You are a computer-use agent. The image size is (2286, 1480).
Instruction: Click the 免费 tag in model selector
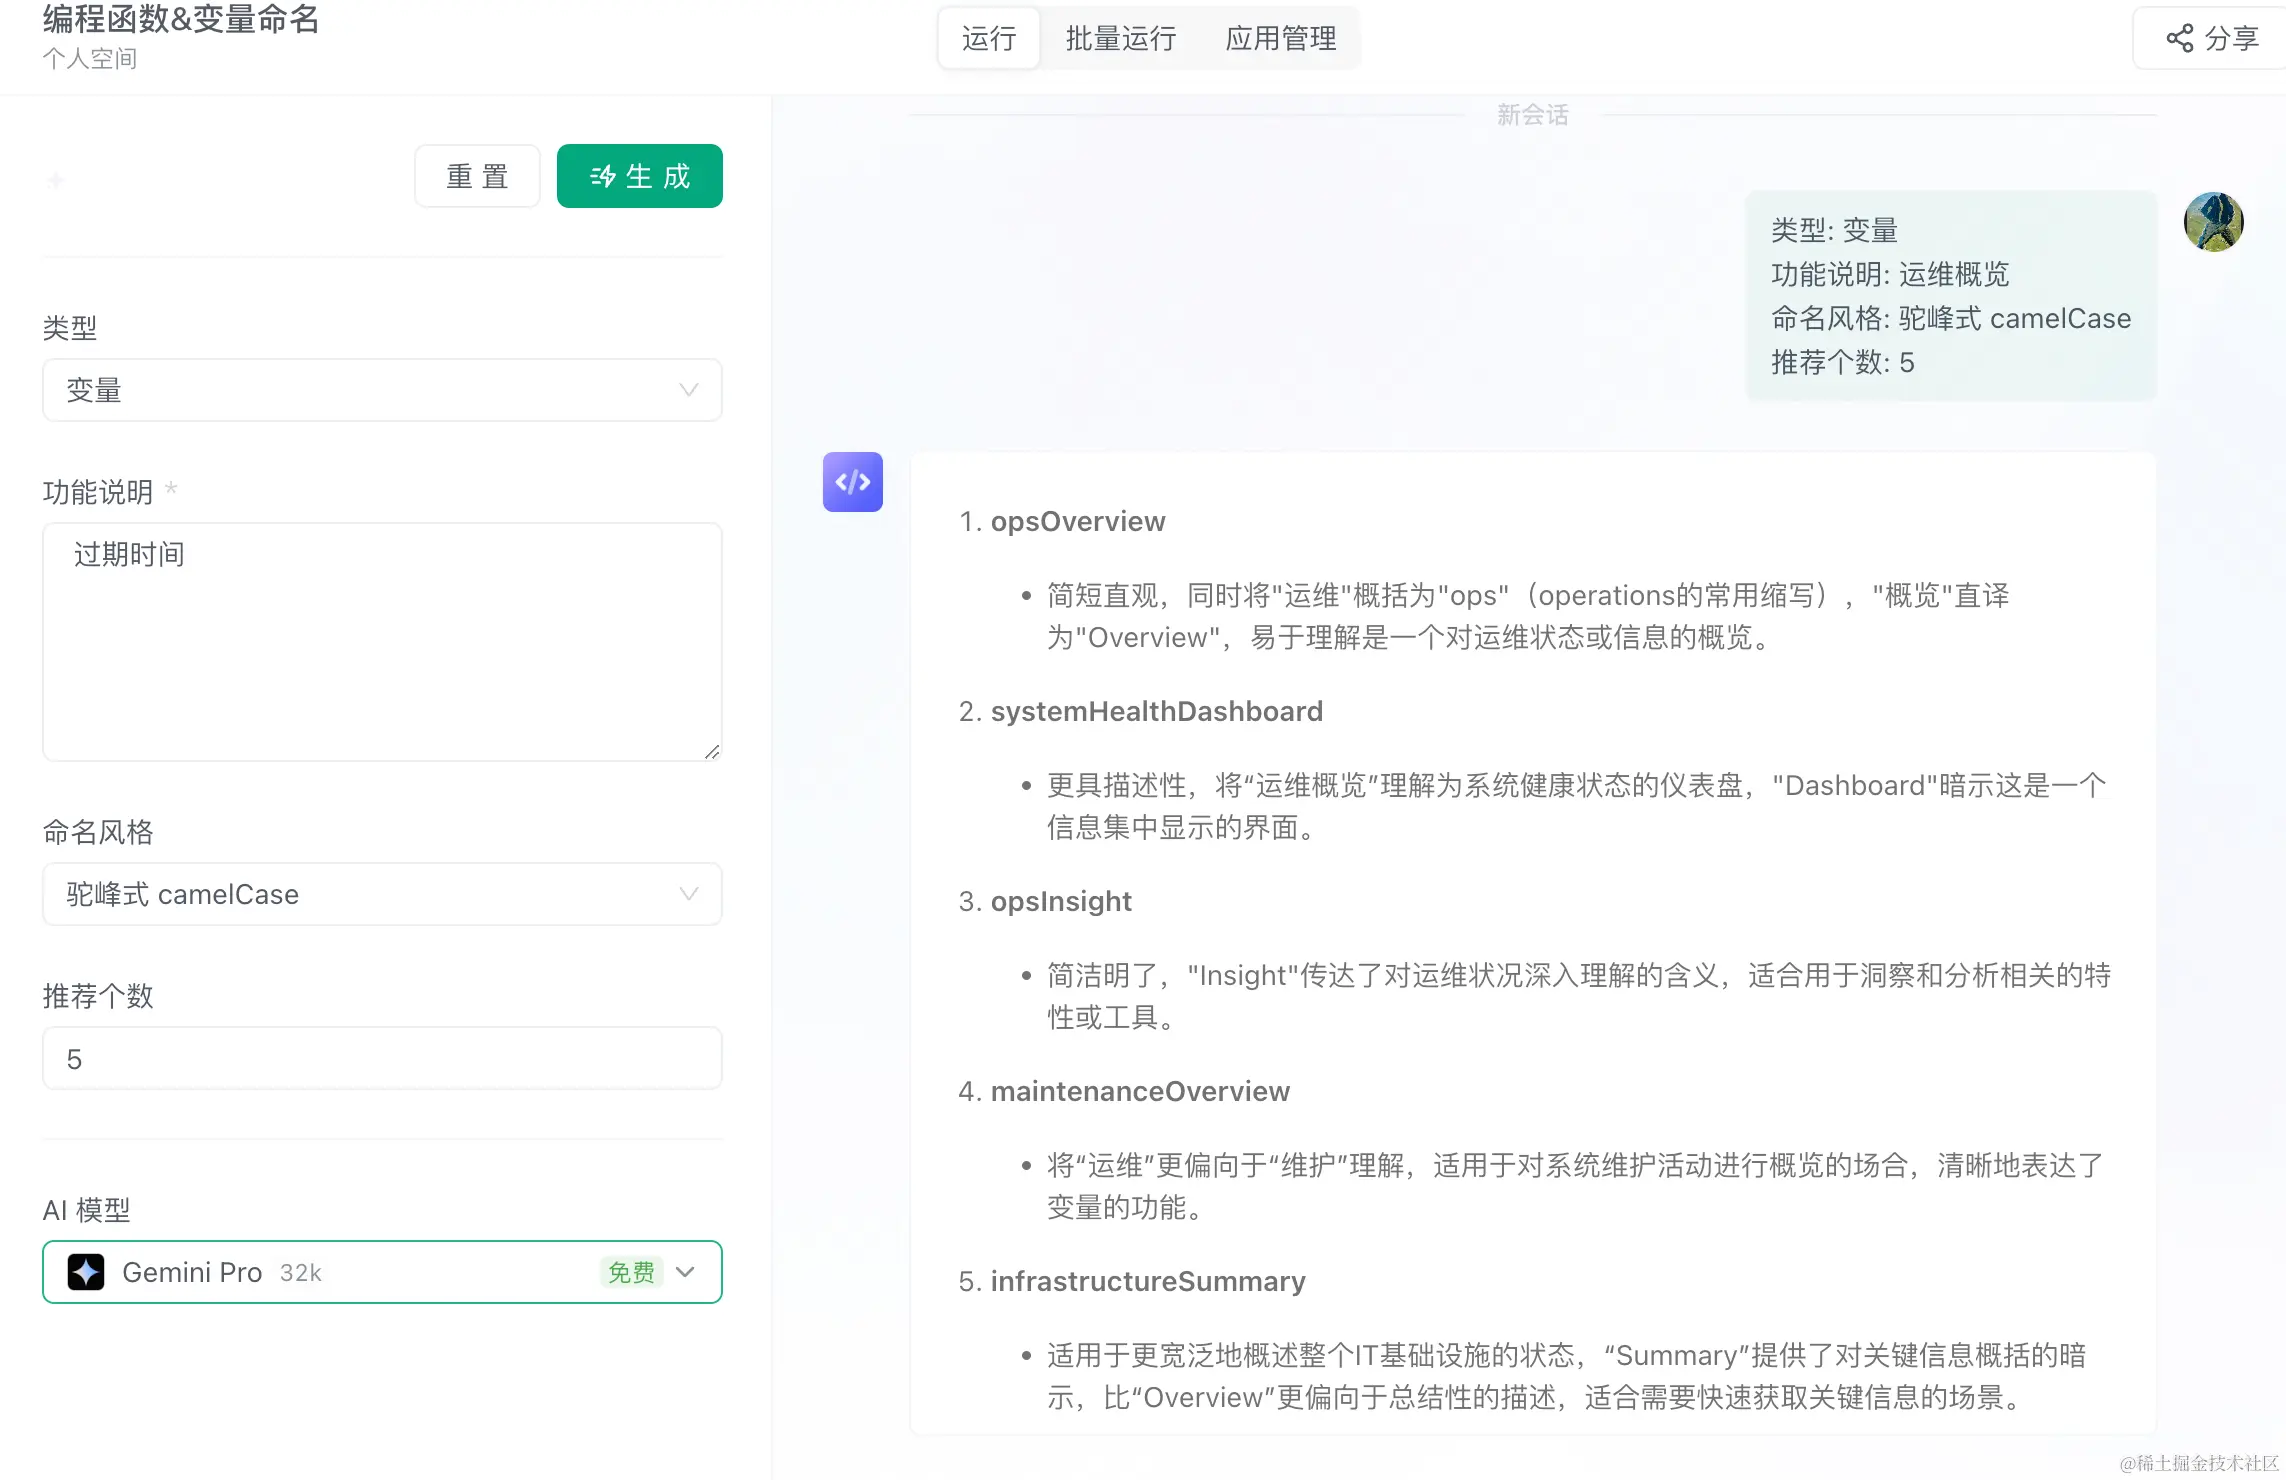click(631, 1272)
